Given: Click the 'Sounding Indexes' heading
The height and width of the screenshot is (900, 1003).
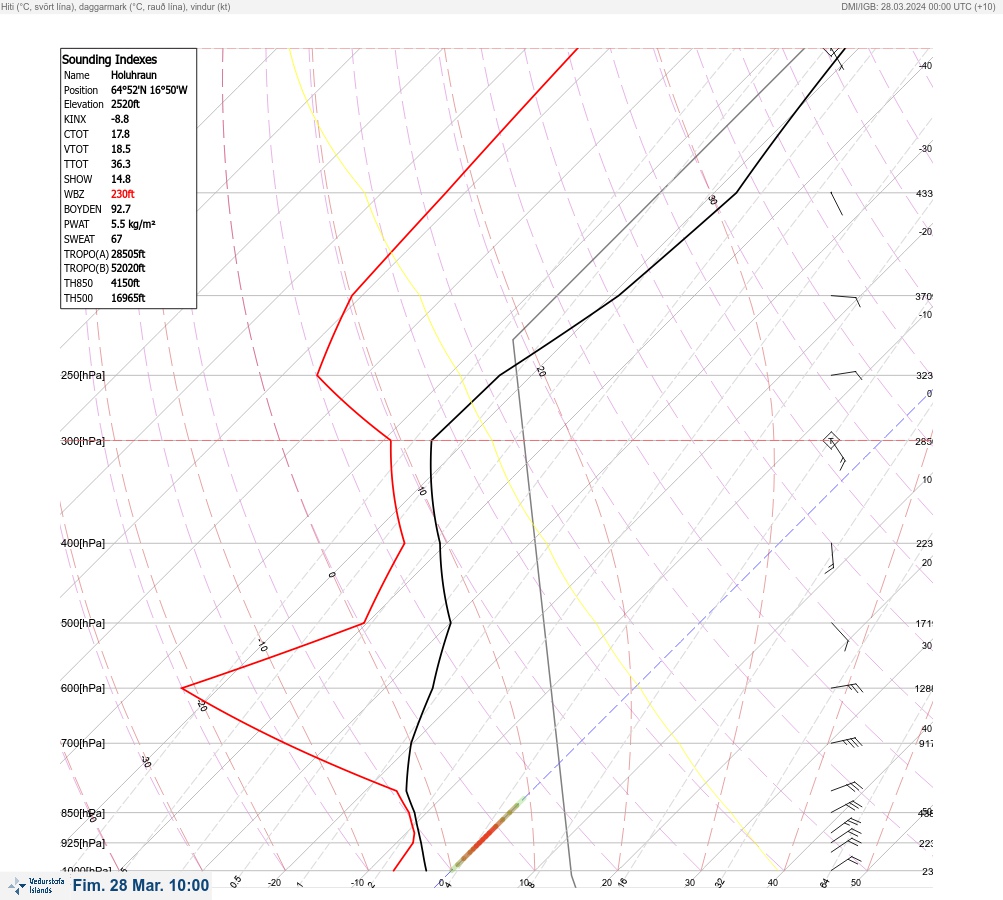Looking at the screenshot, I should (109, 59).
